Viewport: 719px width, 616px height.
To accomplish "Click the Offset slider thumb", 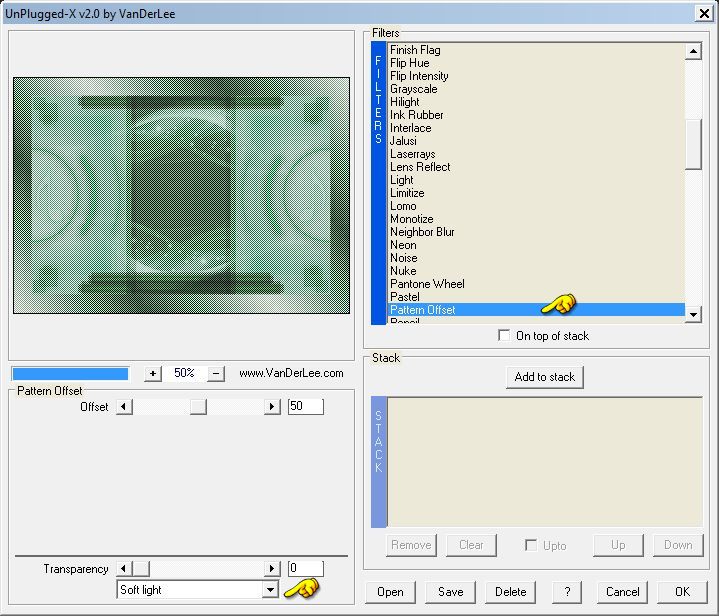I will click(198, 406).
